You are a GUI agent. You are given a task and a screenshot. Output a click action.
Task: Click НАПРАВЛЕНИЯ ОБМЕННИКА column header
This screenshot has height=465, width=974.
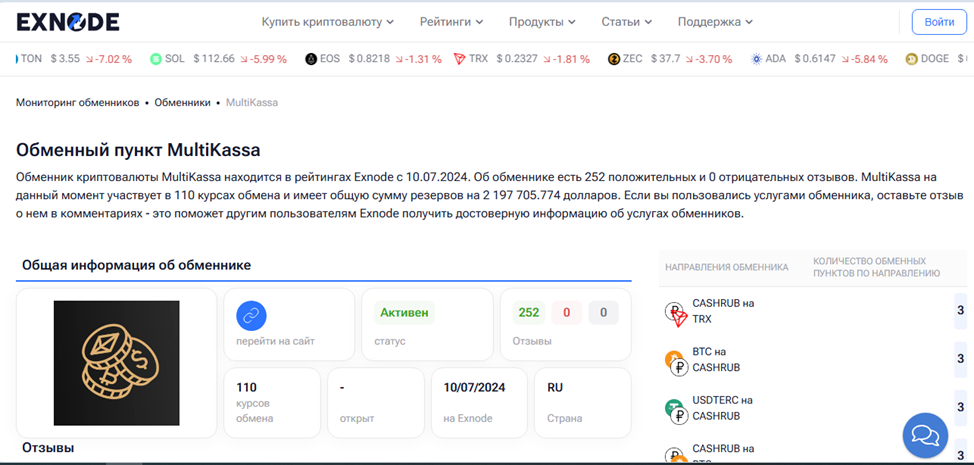727,268
